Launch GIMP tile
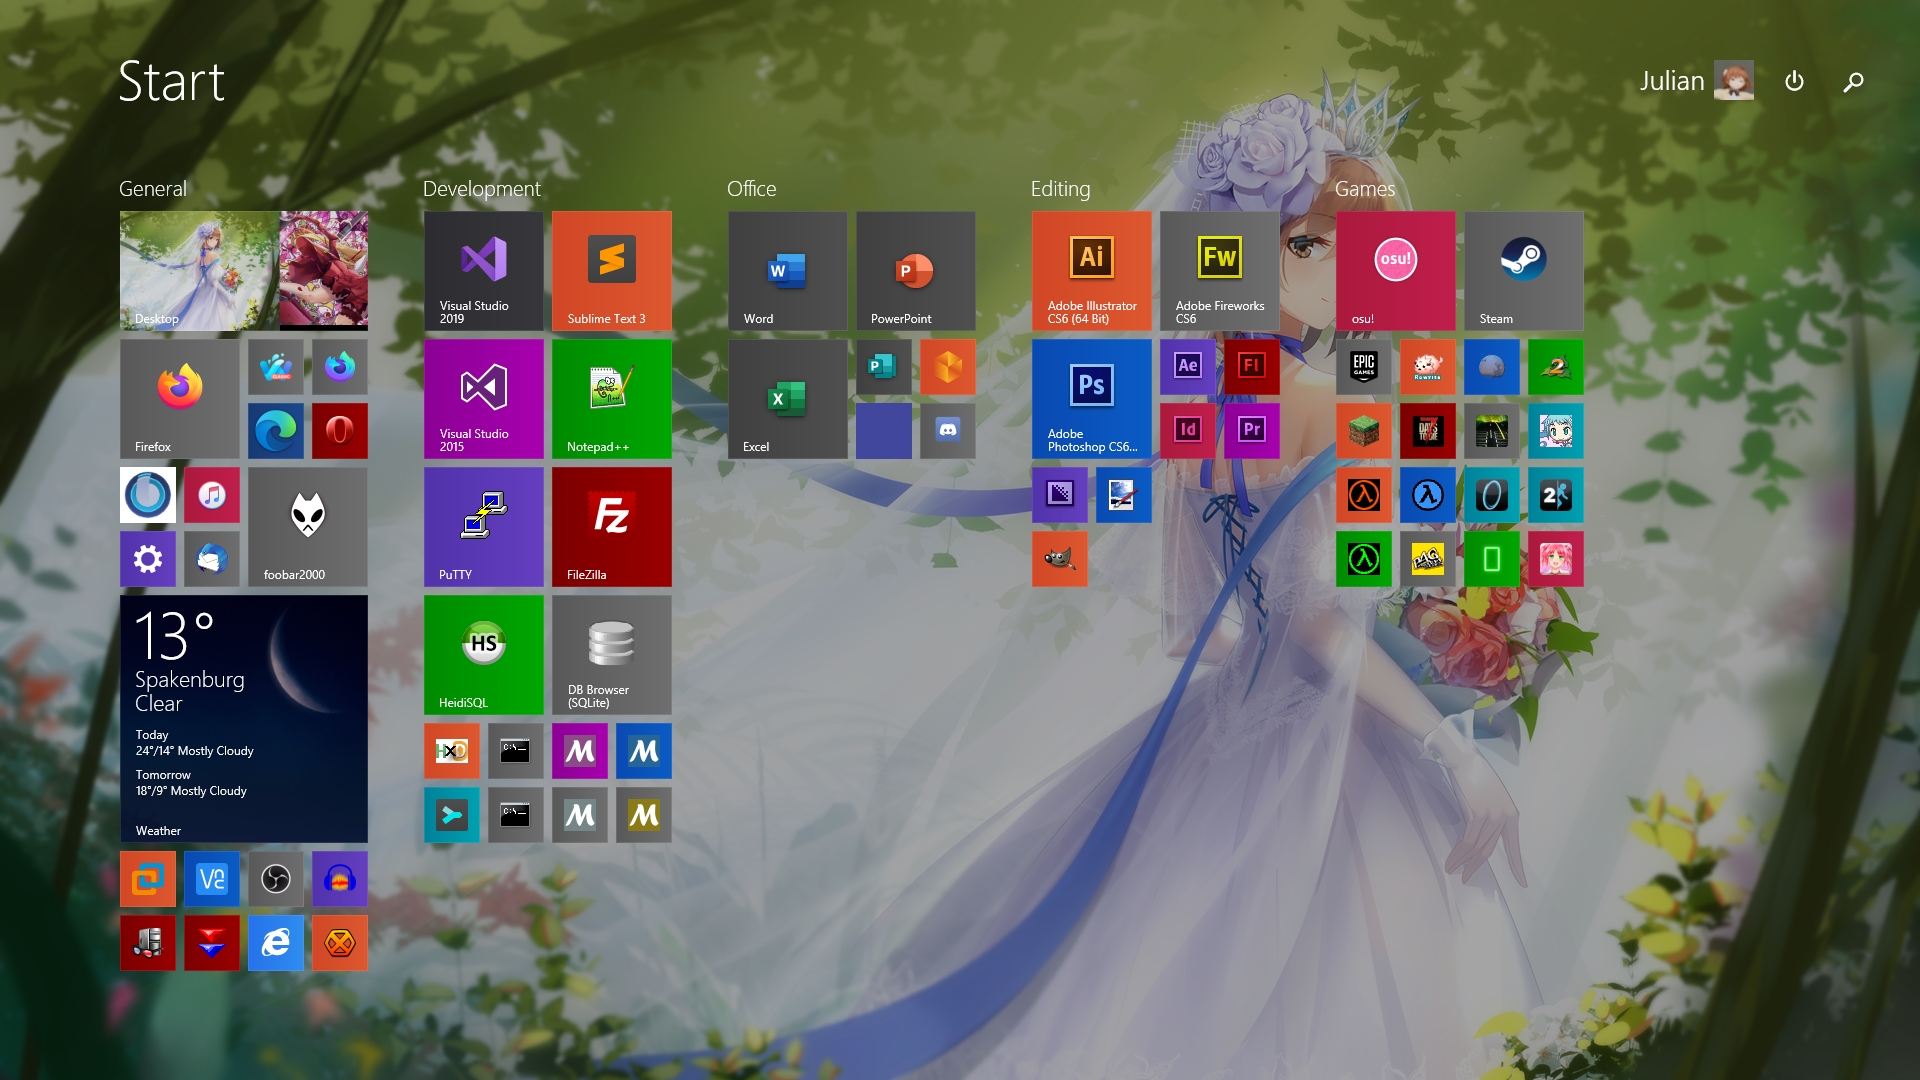The height and width of the screenshot is (1080, 1920). coord(1060,559)
